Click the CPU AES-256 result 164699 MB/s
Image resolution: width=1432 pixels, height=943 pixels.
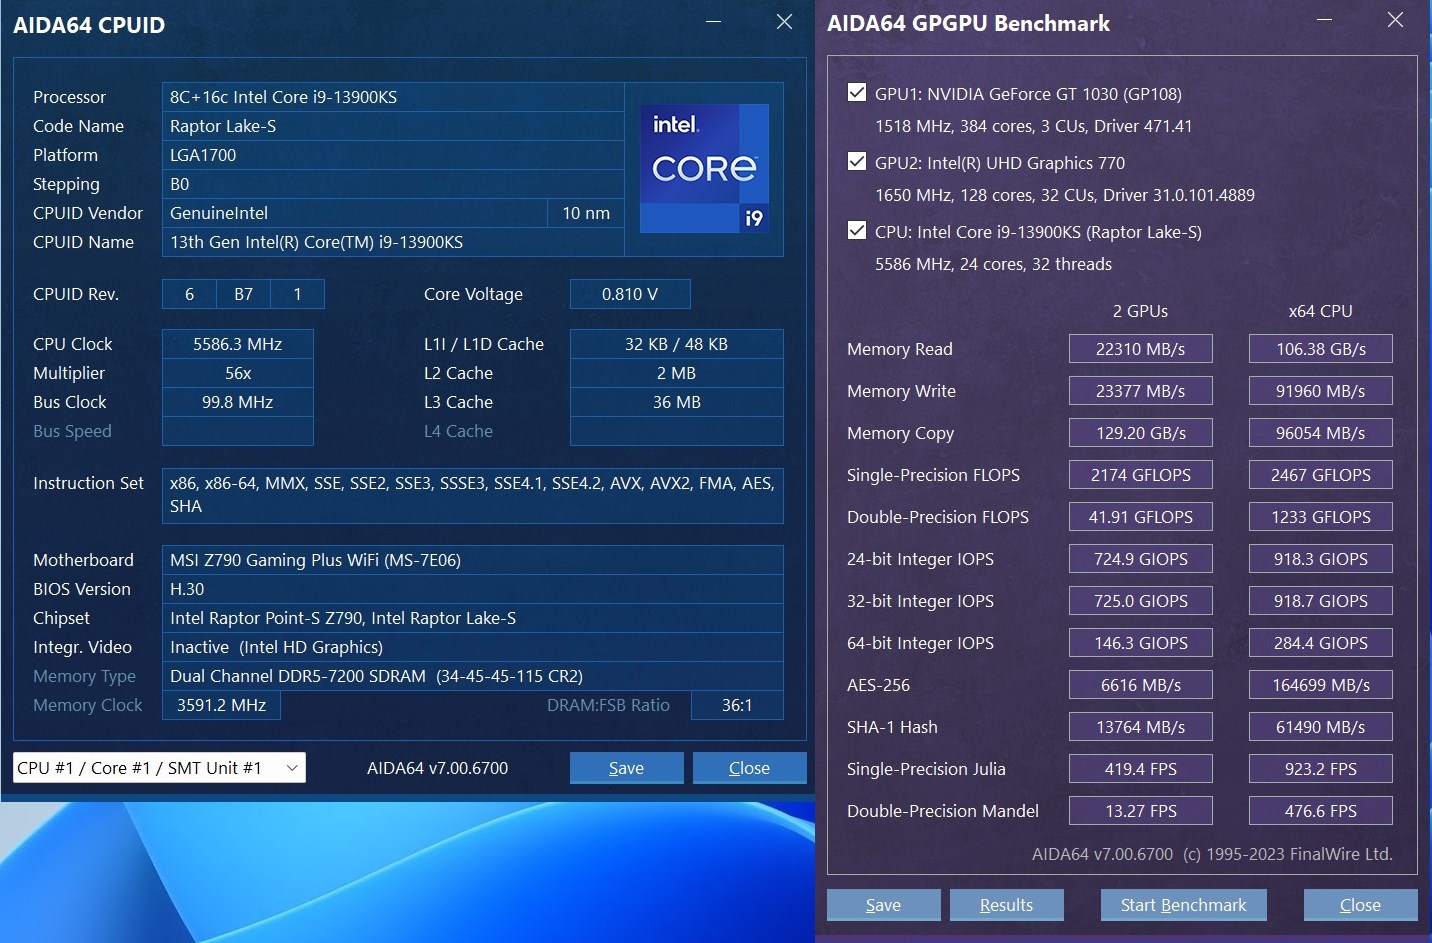pyautogui.click(x=1320, y=685)
